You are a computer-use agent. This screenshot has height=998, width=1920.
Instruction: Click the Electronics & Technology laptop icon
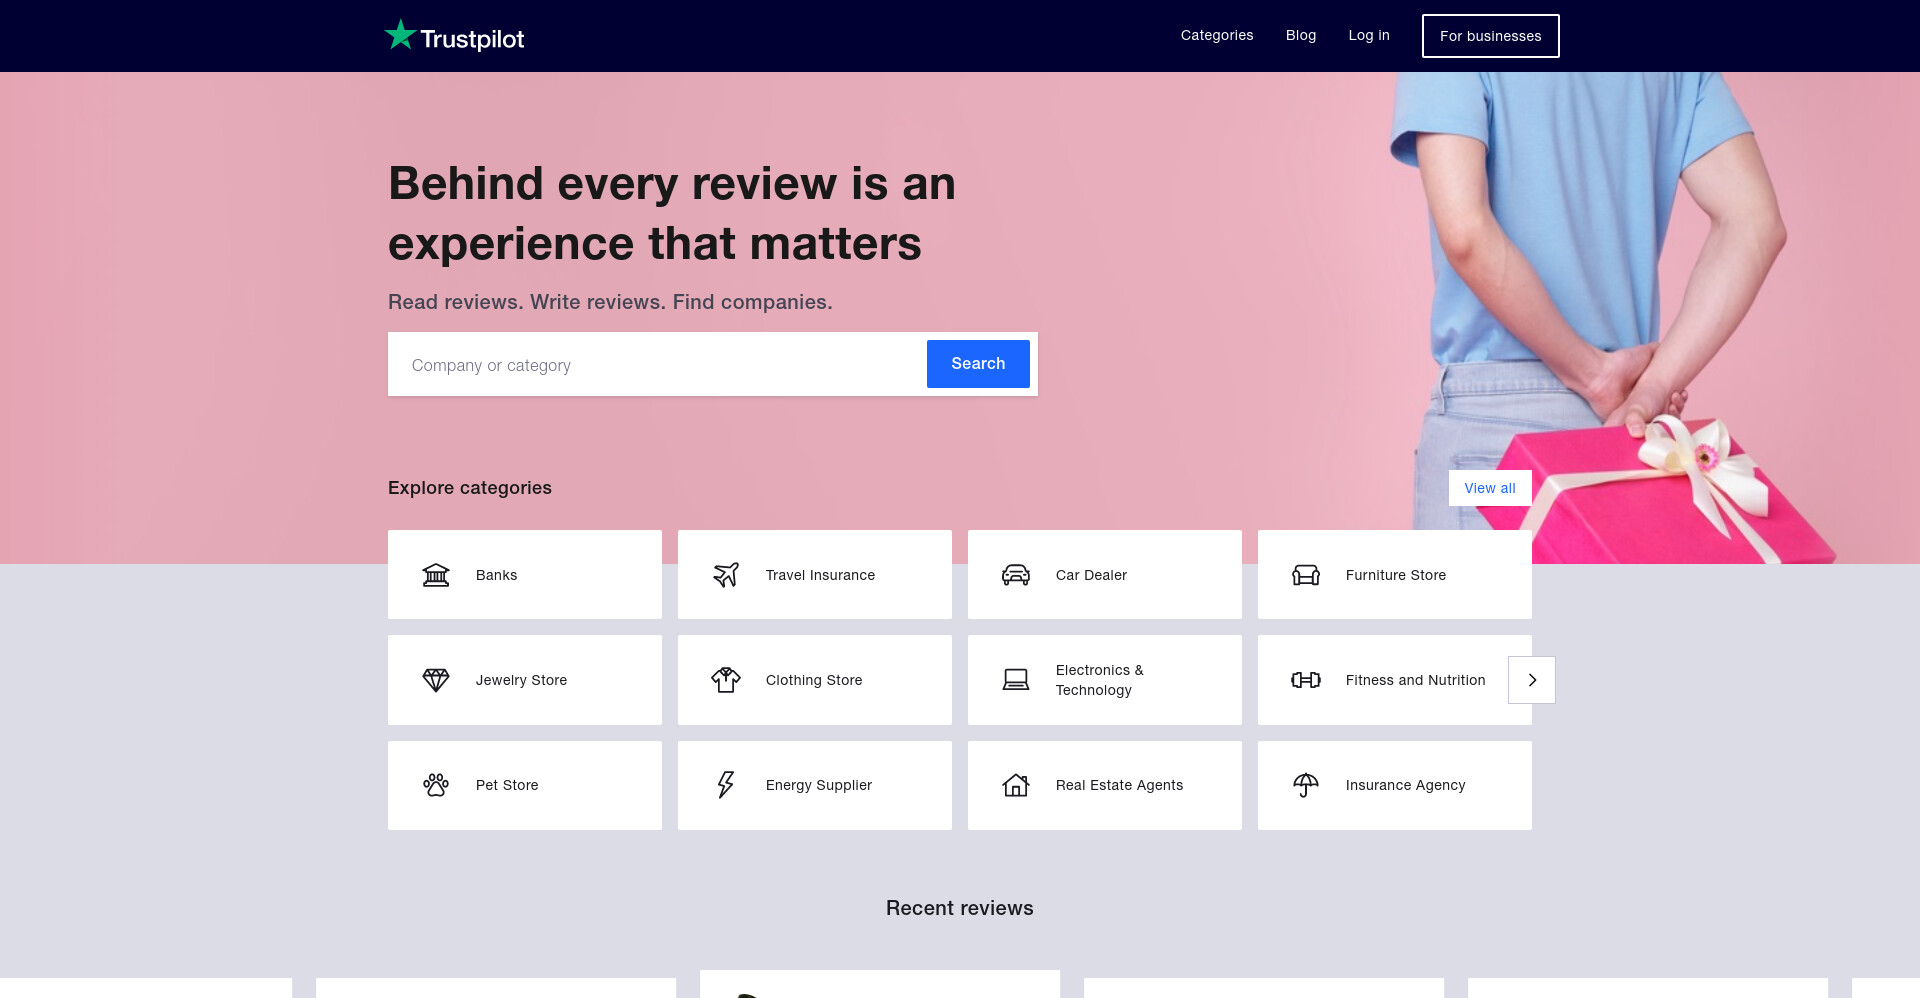click(x=1016, y=680)
